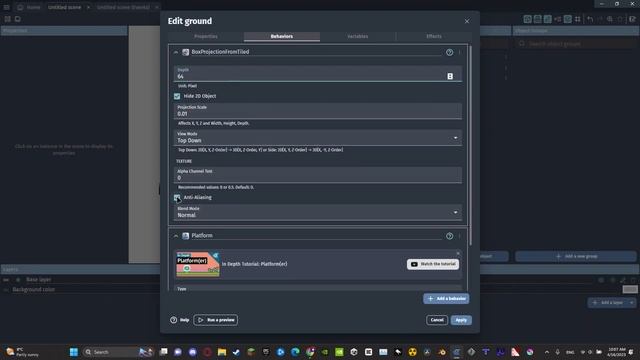Show hidden system tray icons
The width and height of the screenshot is (640, 360).
pyautogui.click(x=547, y=352)
